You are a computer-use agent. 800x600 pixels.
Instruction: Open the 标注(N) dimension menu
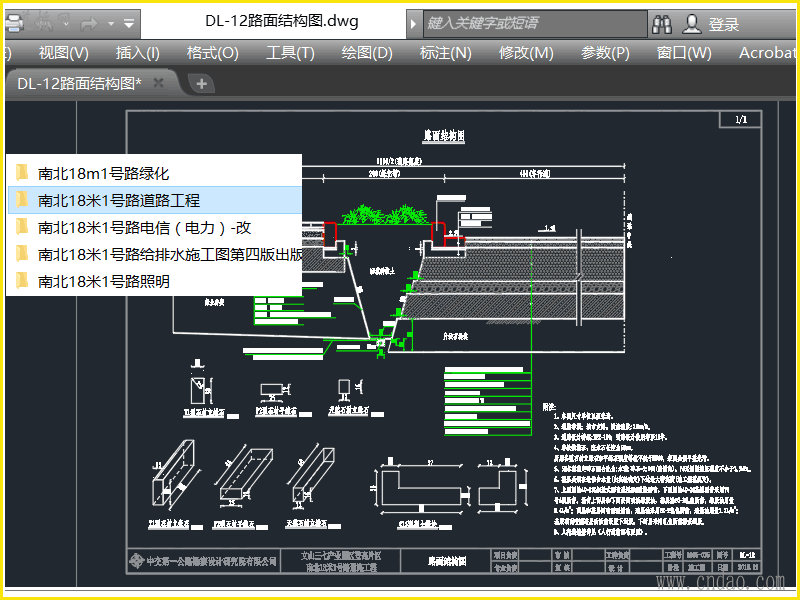point(445,53)
